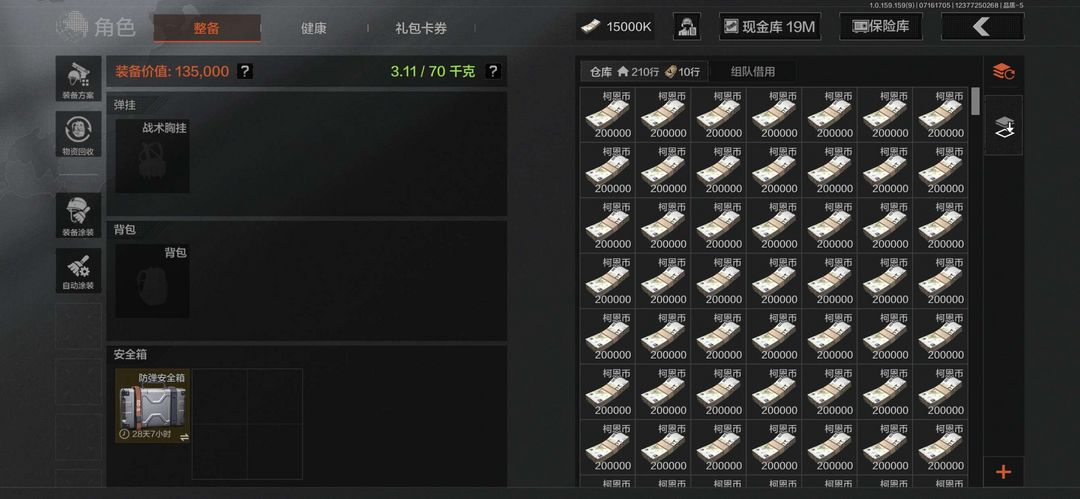The height and width of the screenshot is (499, 1080).
Task: Click the question mark beside 装备价值
Action: tap(245, 71)
